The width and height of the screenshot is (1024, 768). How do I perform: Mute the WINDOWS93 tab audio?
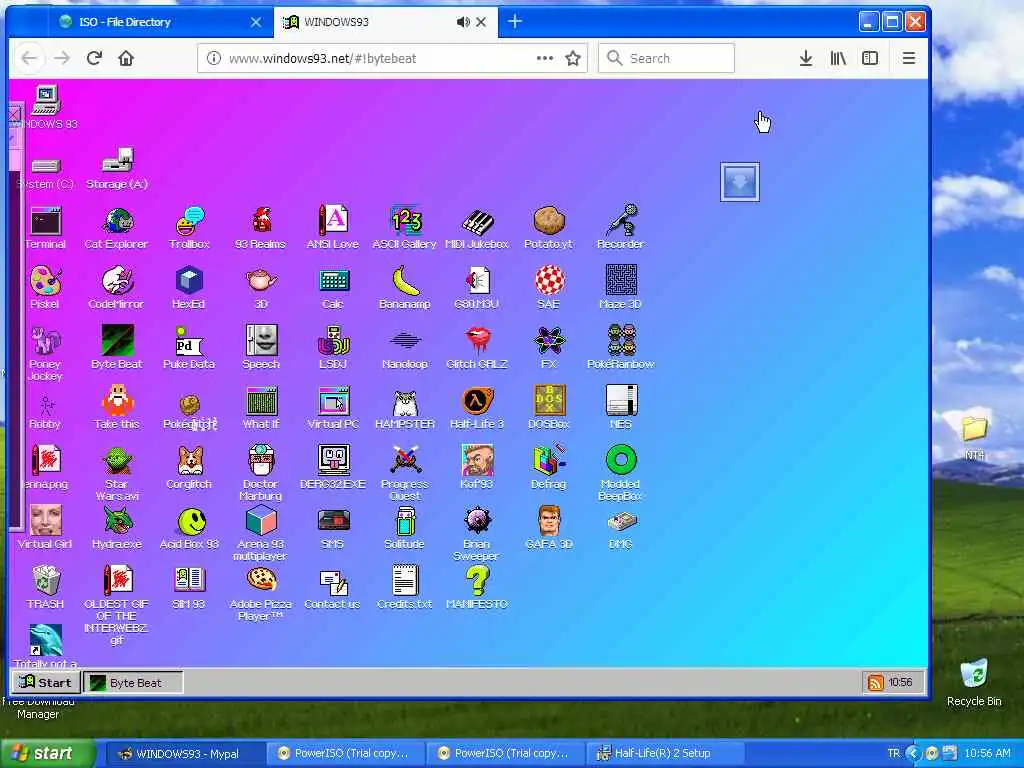pyautogui.click(x=463, y=22)
